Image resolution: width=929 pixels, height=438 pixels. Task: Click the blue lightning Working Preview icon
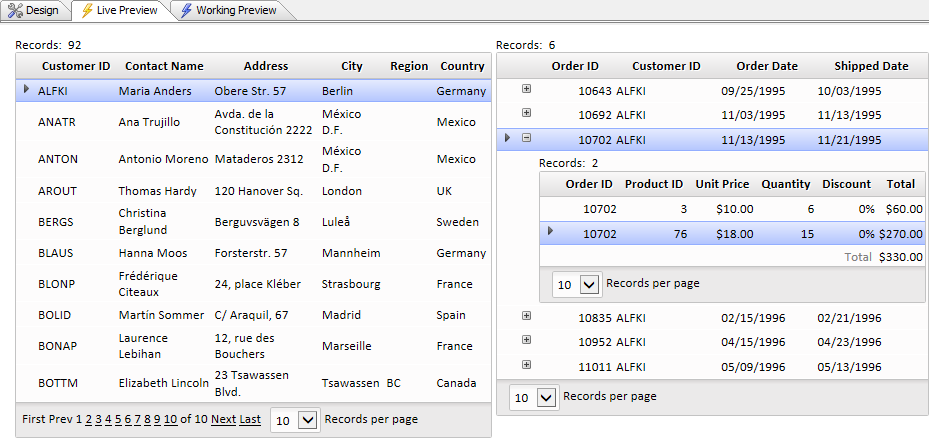coord(186,10)
